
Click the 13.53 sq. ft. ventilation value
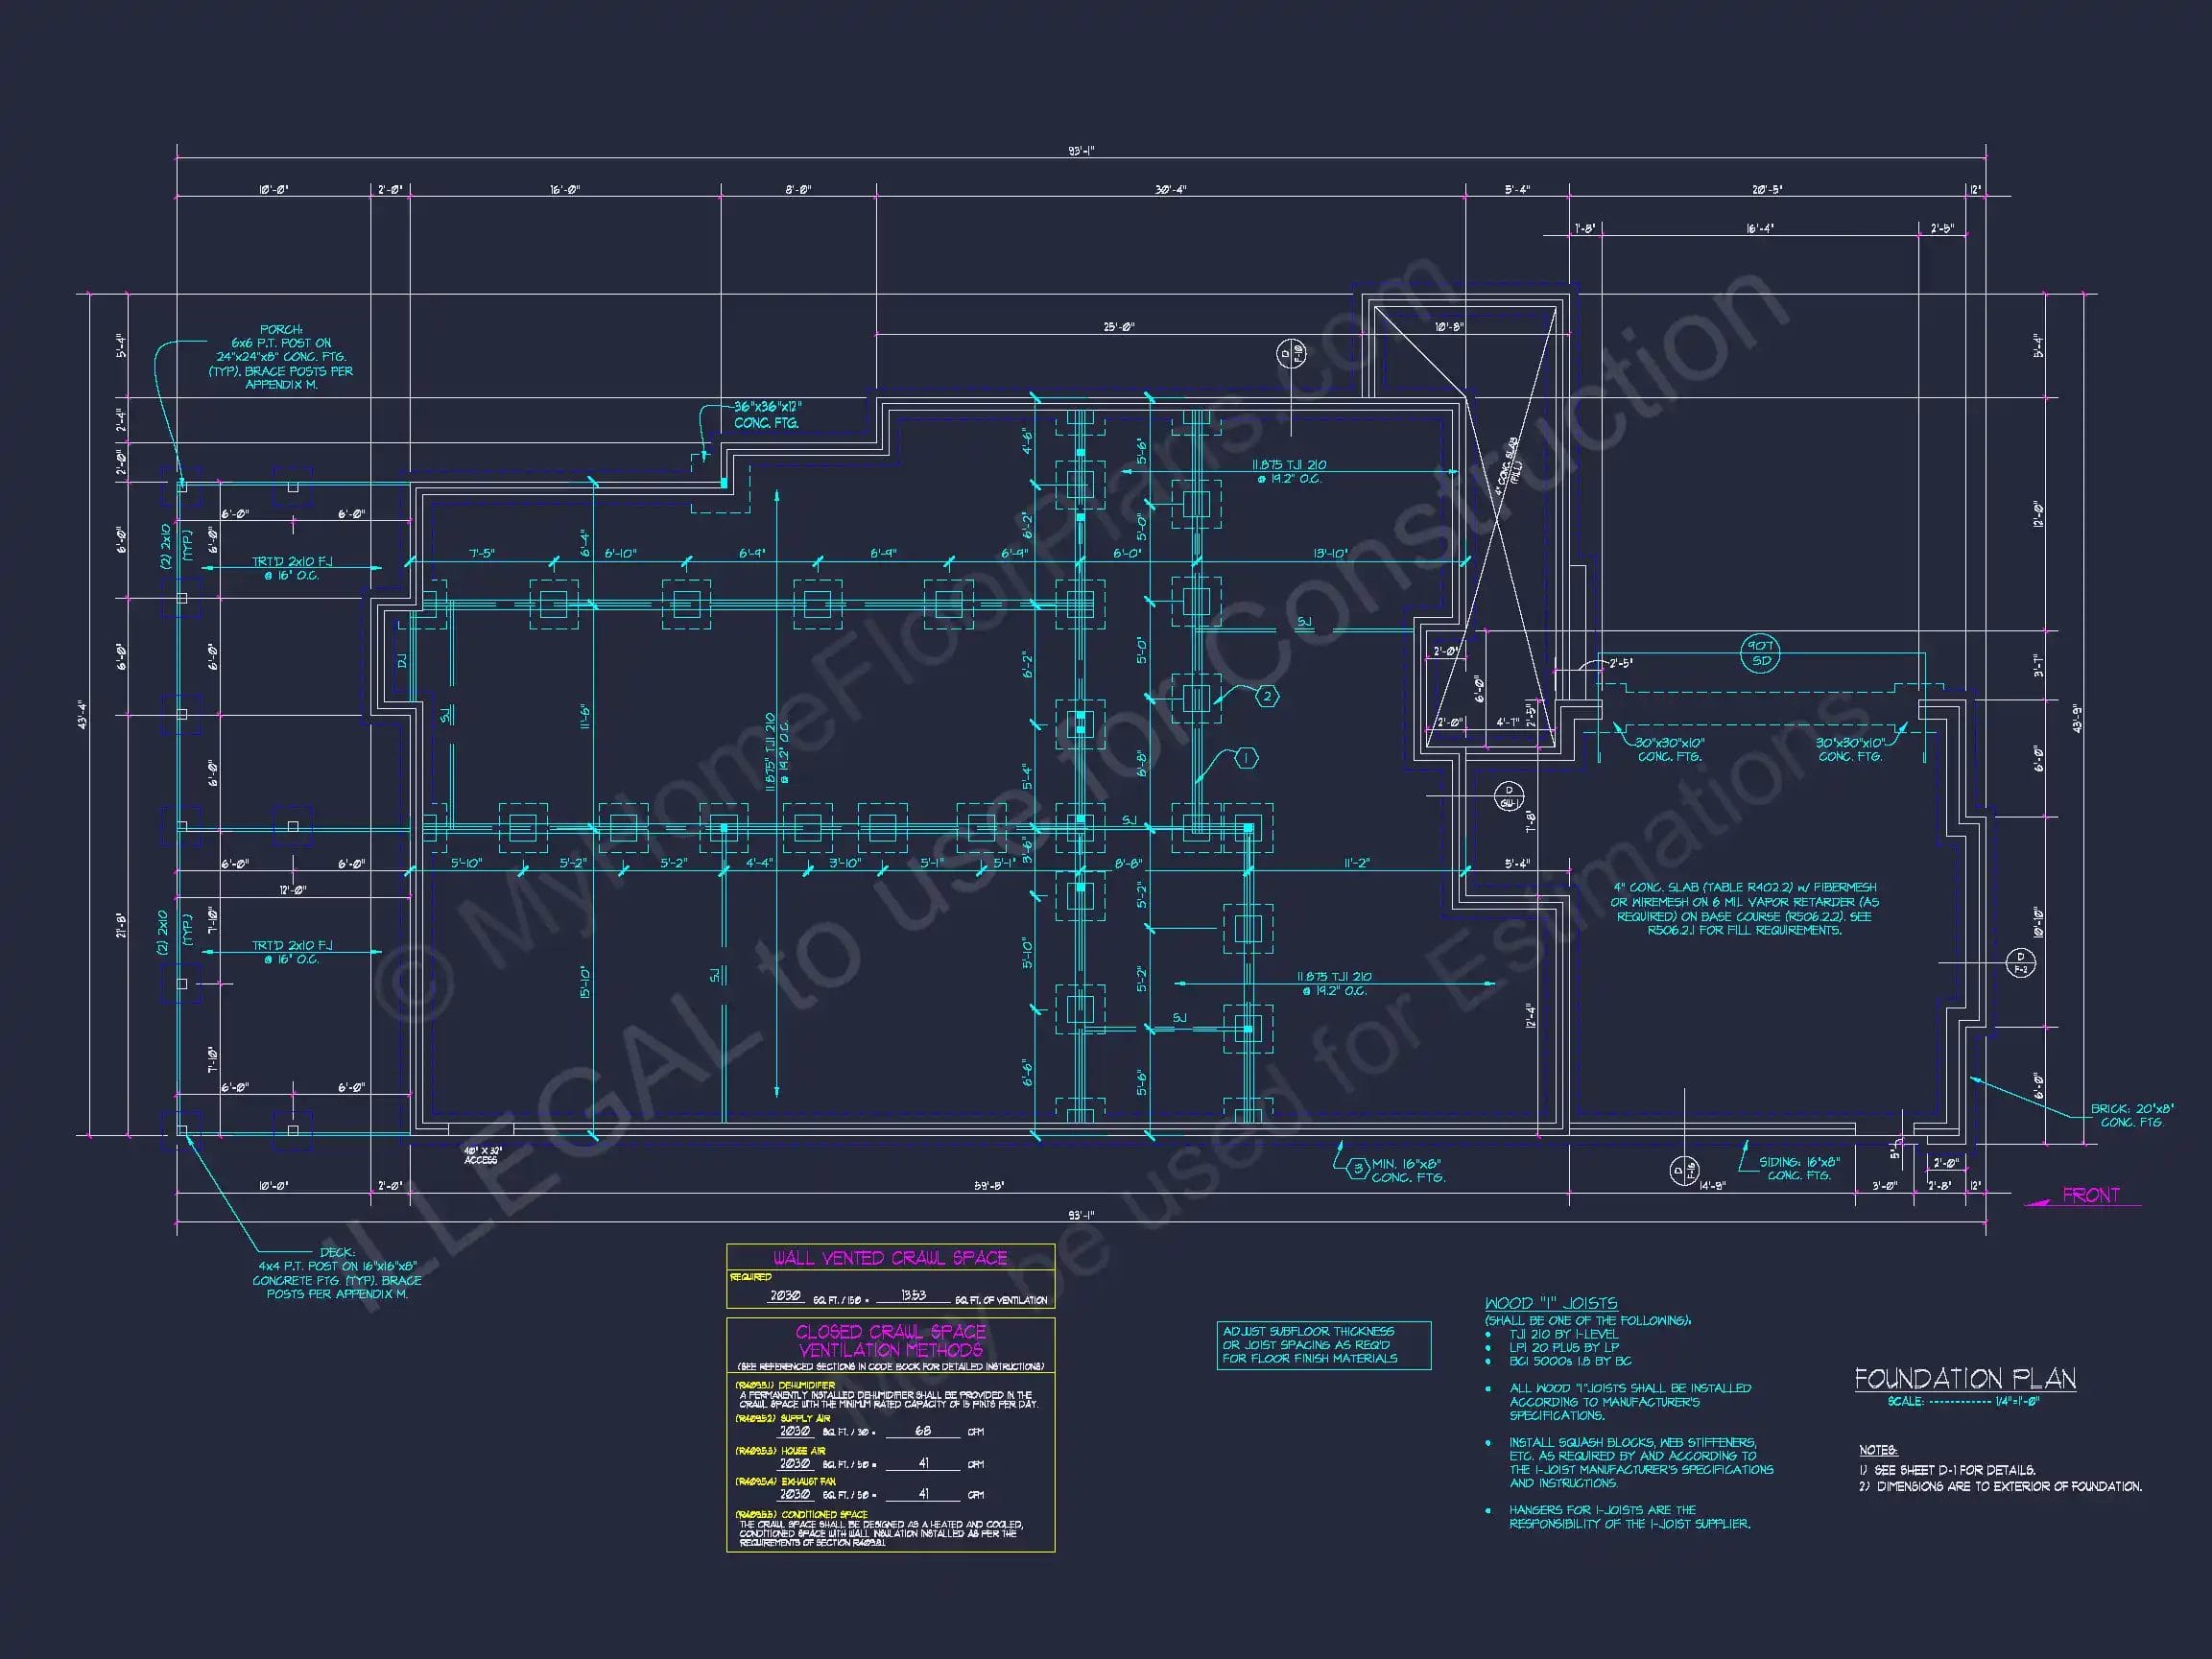coord(913,1295)
